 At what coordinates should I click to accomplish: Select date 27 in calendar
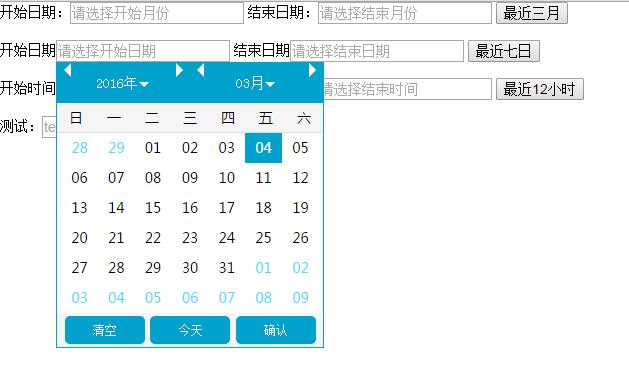tap(79, 268)
